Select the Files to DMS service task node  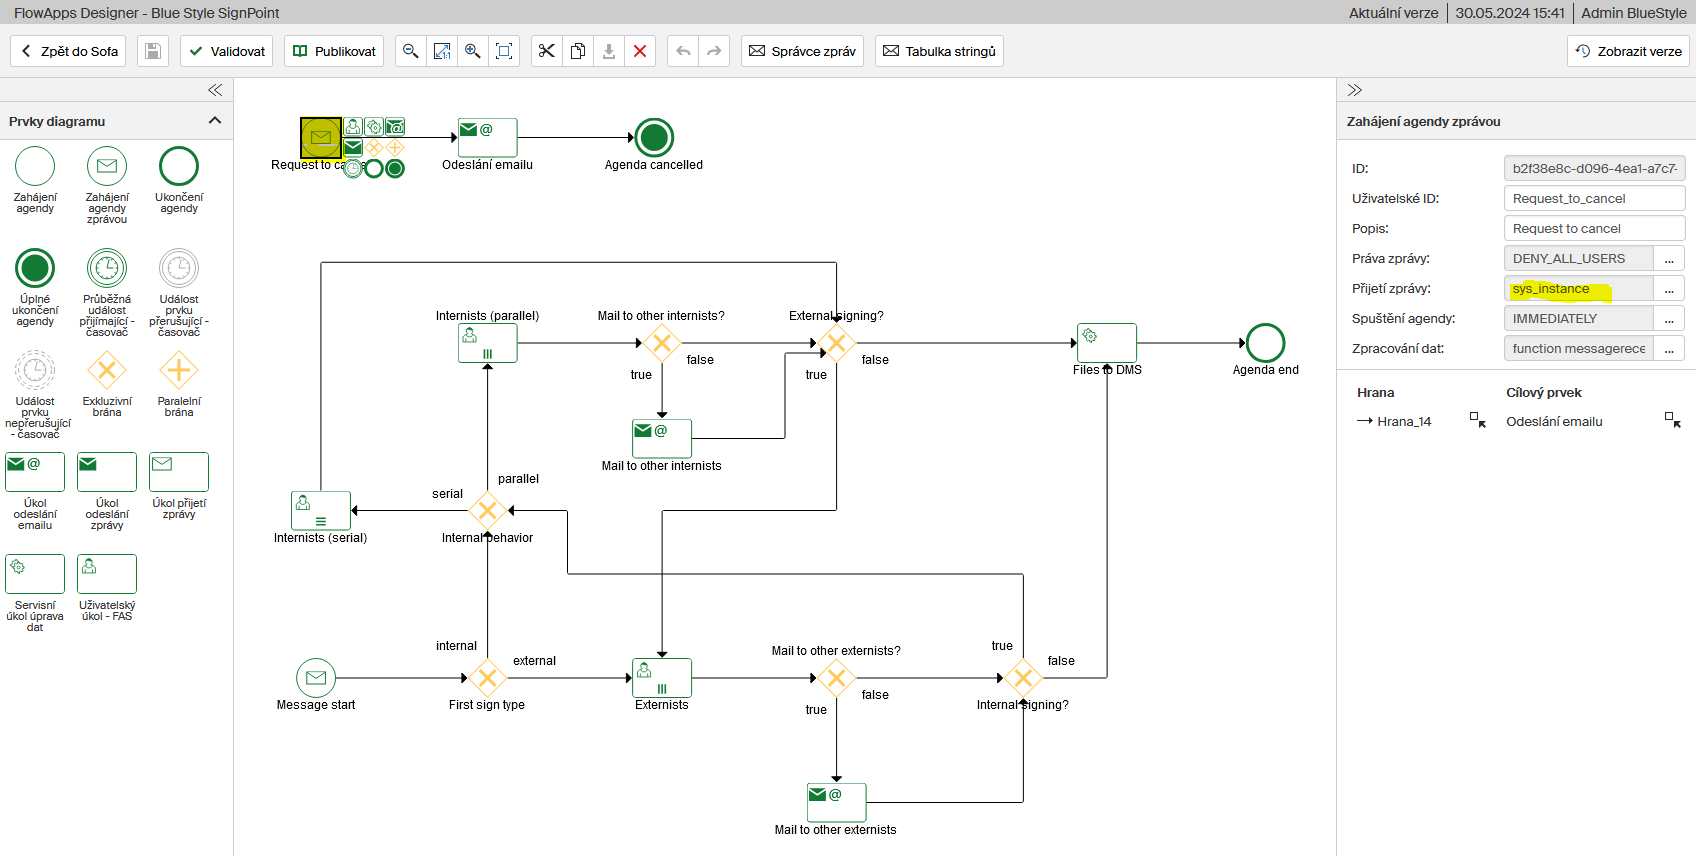1106,343
